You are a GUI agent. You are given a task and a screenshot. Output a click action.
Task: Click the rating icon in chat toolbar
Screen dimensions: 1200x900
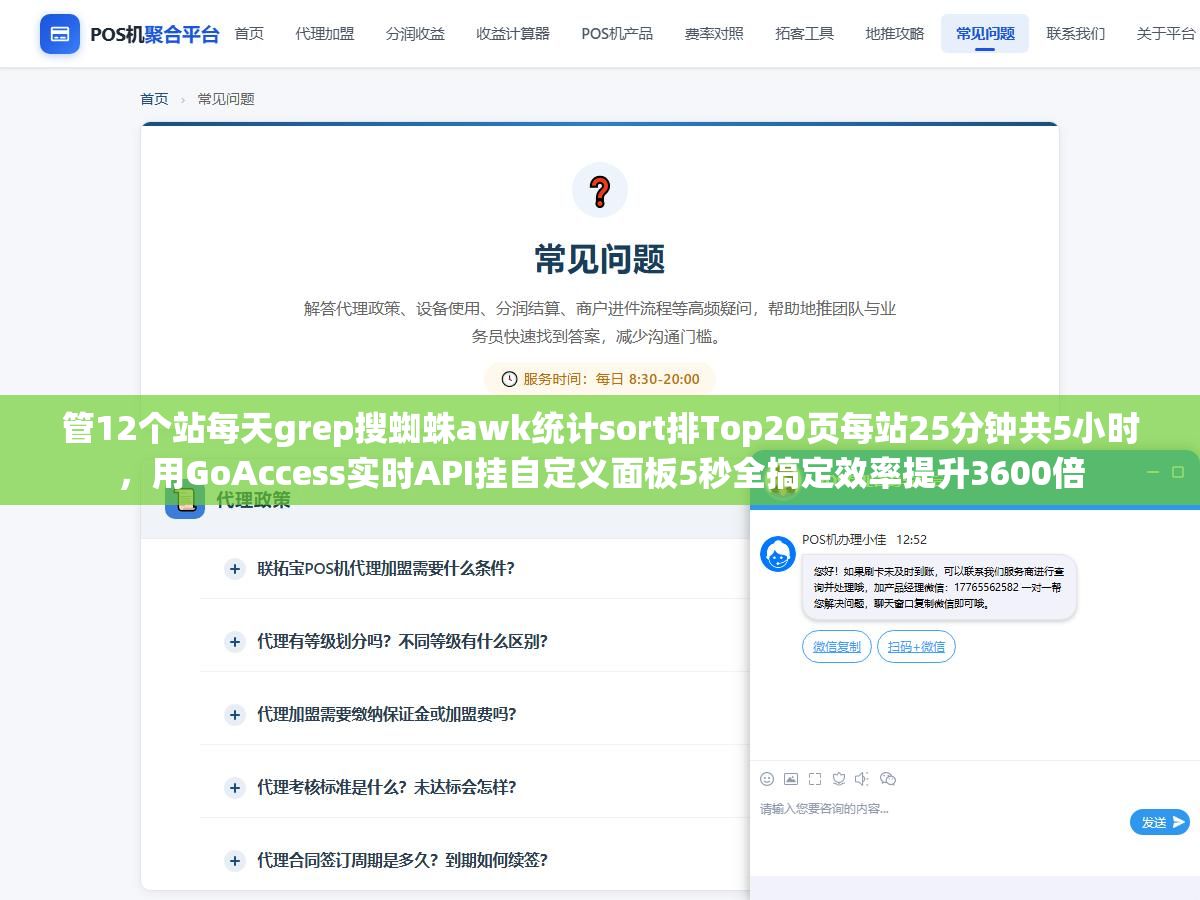(839, 779)
